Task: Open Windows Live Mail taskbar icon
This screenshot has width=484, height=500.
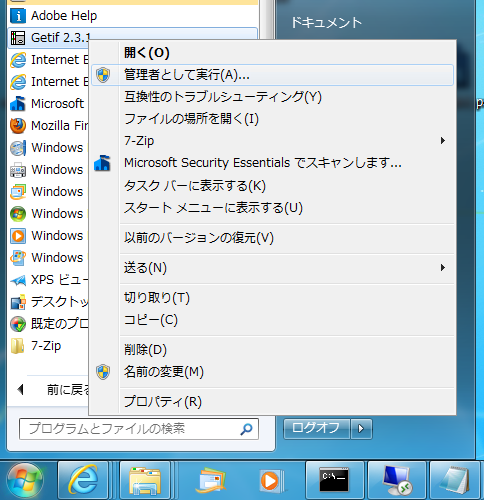Action: point(211,481)
